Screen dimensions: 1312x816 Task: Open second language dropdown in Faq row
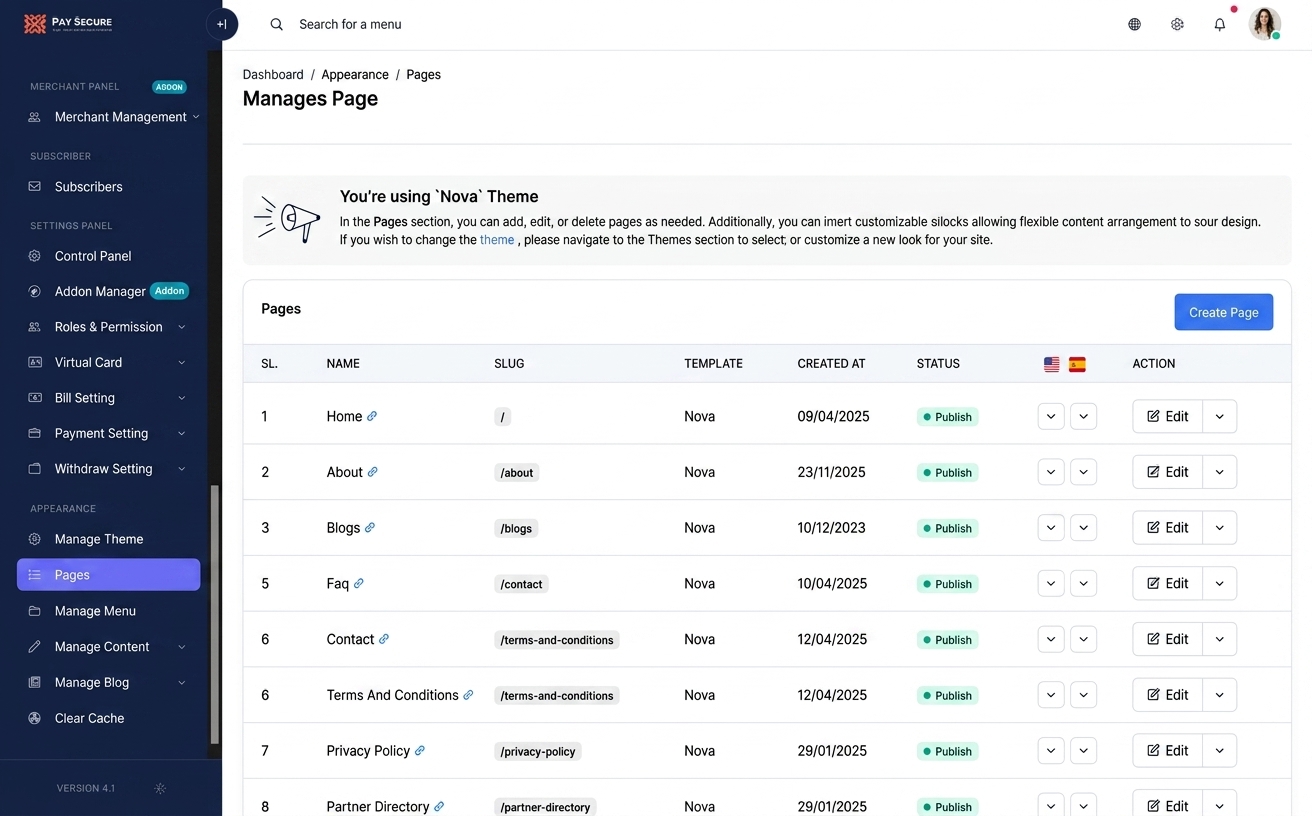(1083, 583)
